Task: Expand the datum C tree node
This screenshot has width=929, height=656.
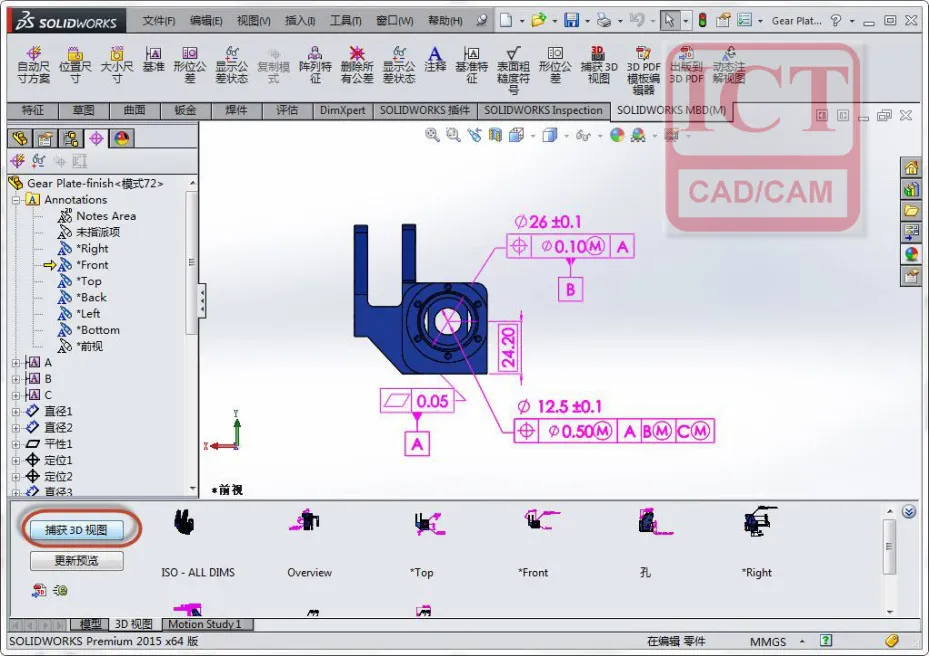Action: click(x=16, y=395)
